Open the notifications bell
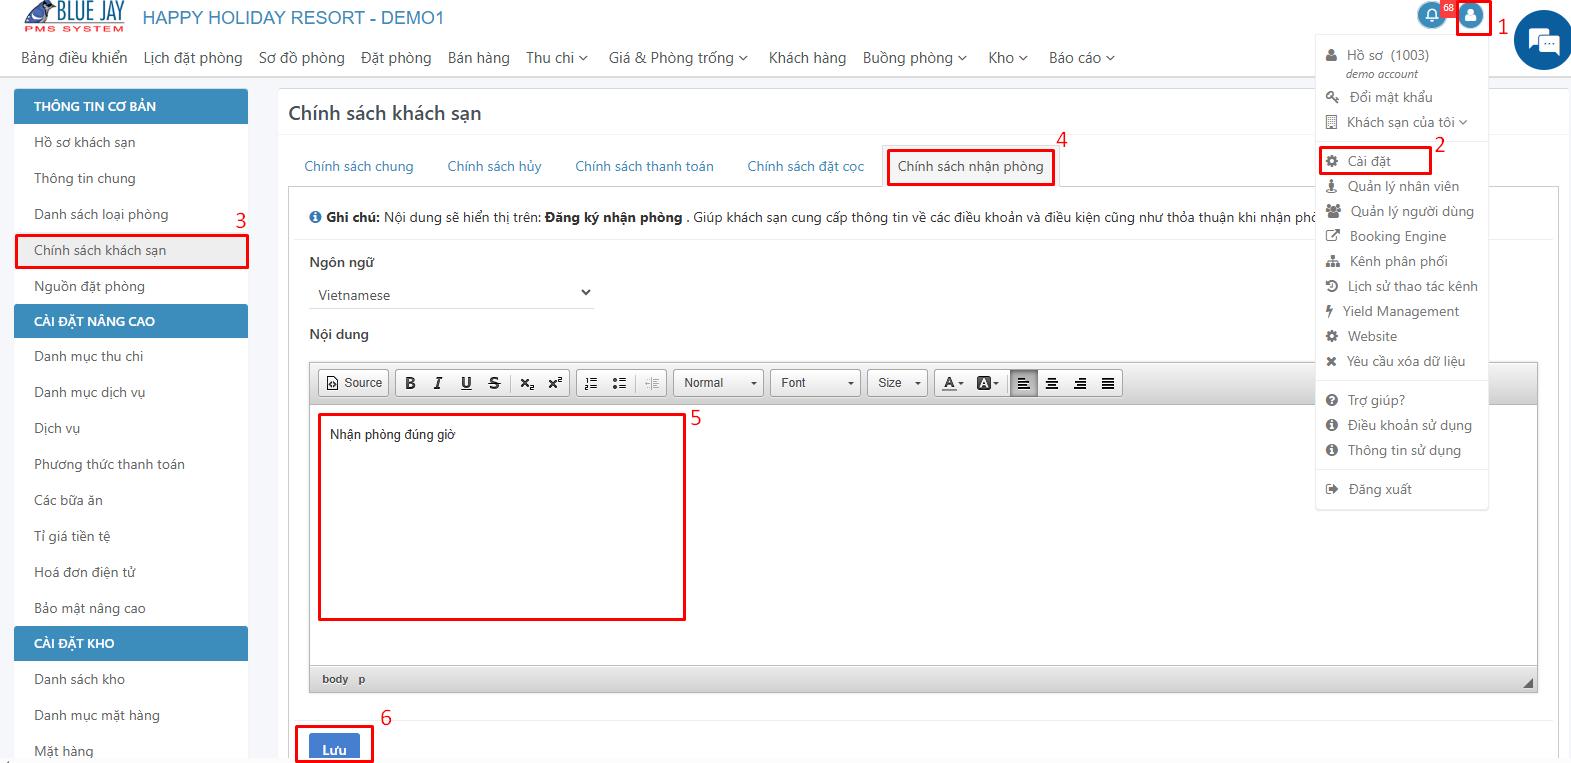 point(1432,15)
